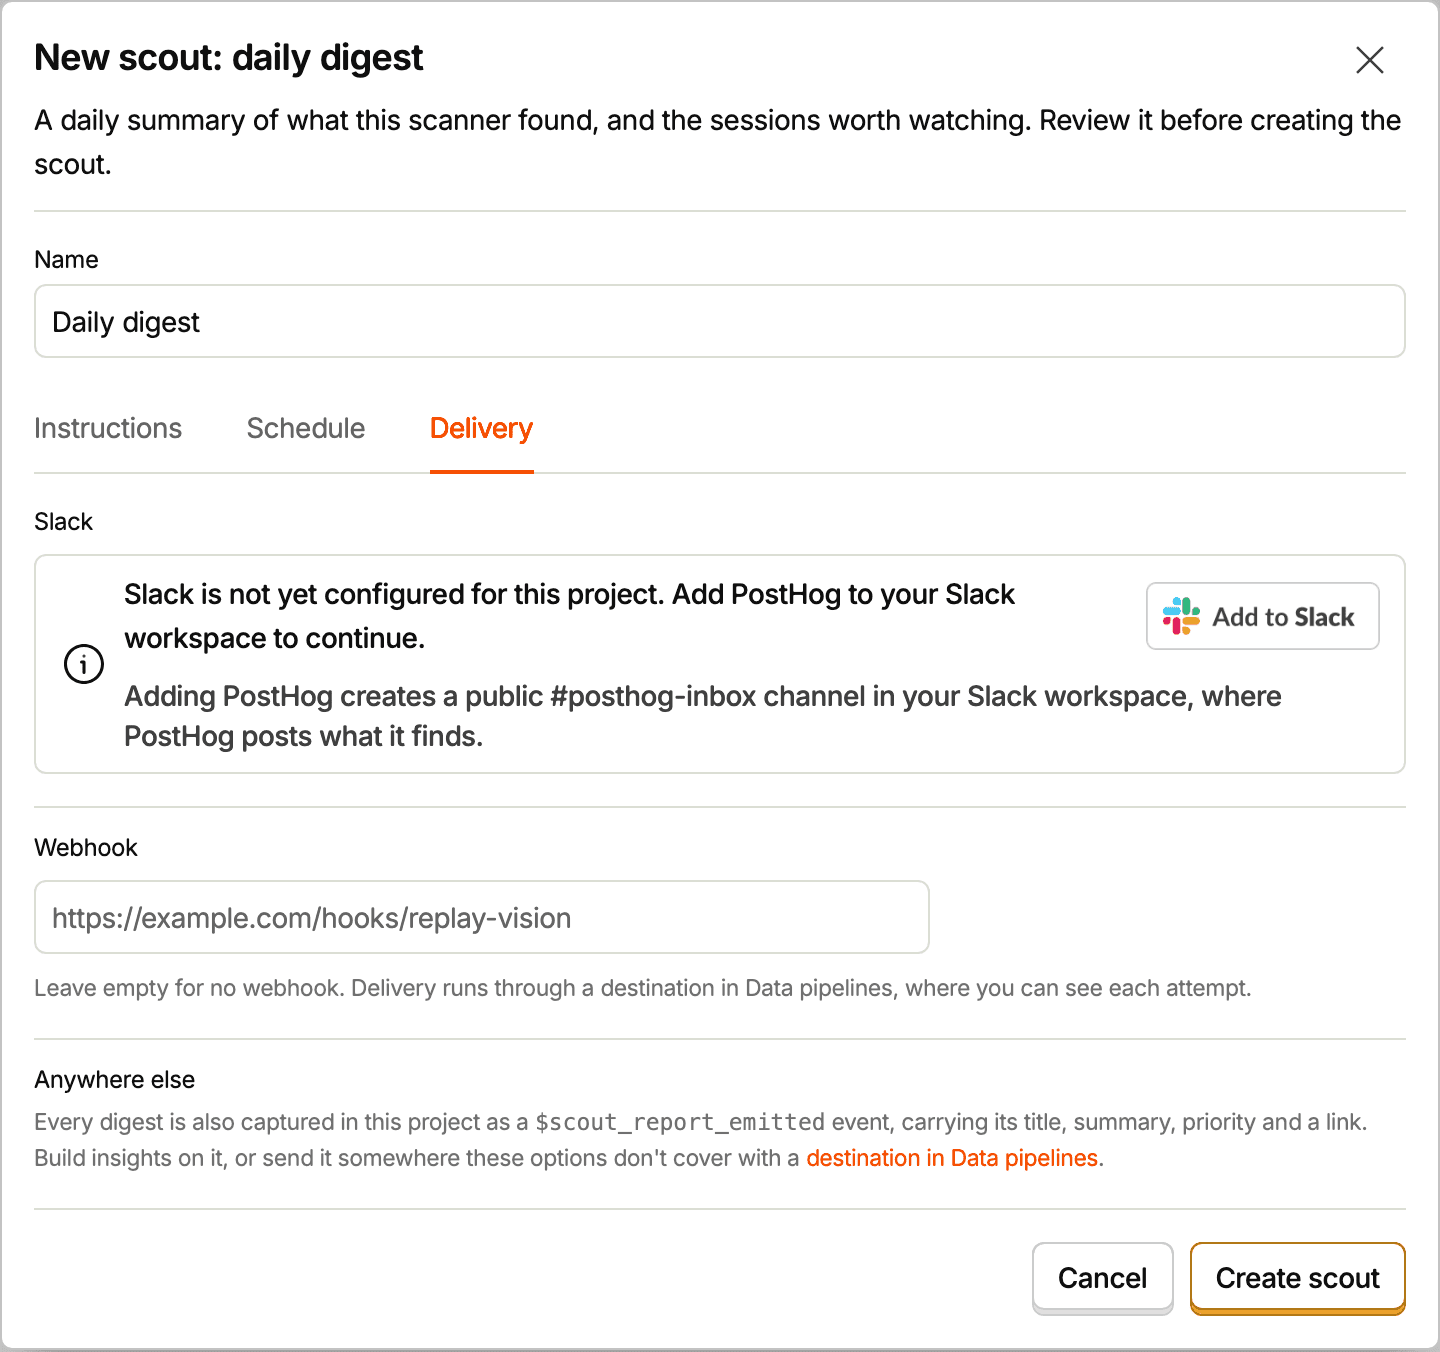This screenshot has height=1352, width=1440.
Task: Open the Schedule tab
Action: click(306, 428)
